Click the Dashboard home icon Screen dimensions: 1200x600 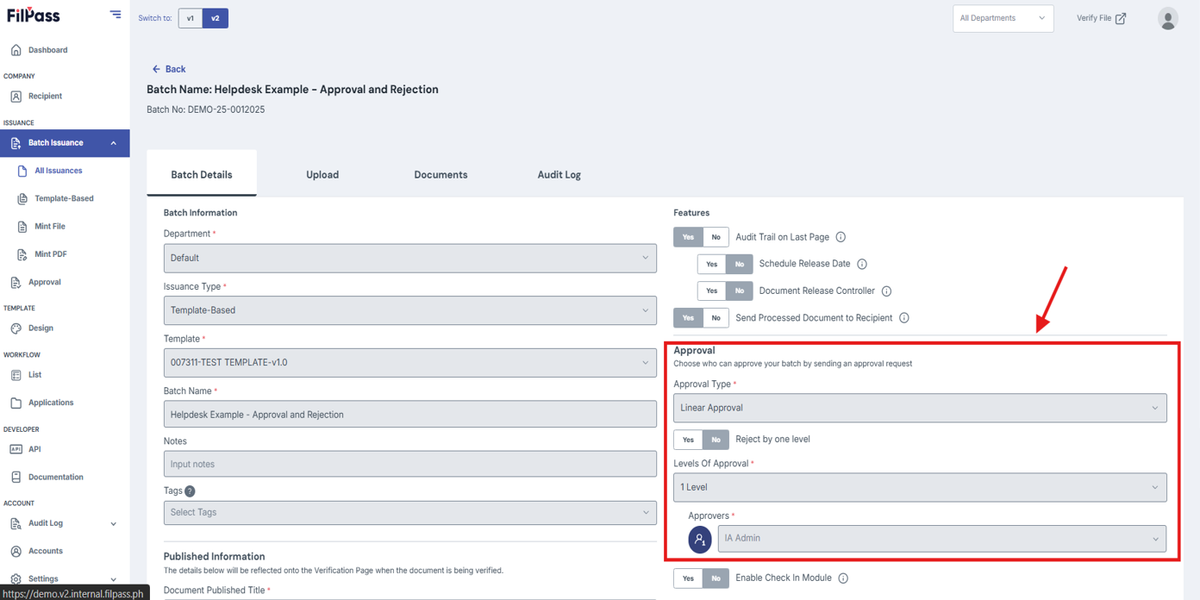16,50
